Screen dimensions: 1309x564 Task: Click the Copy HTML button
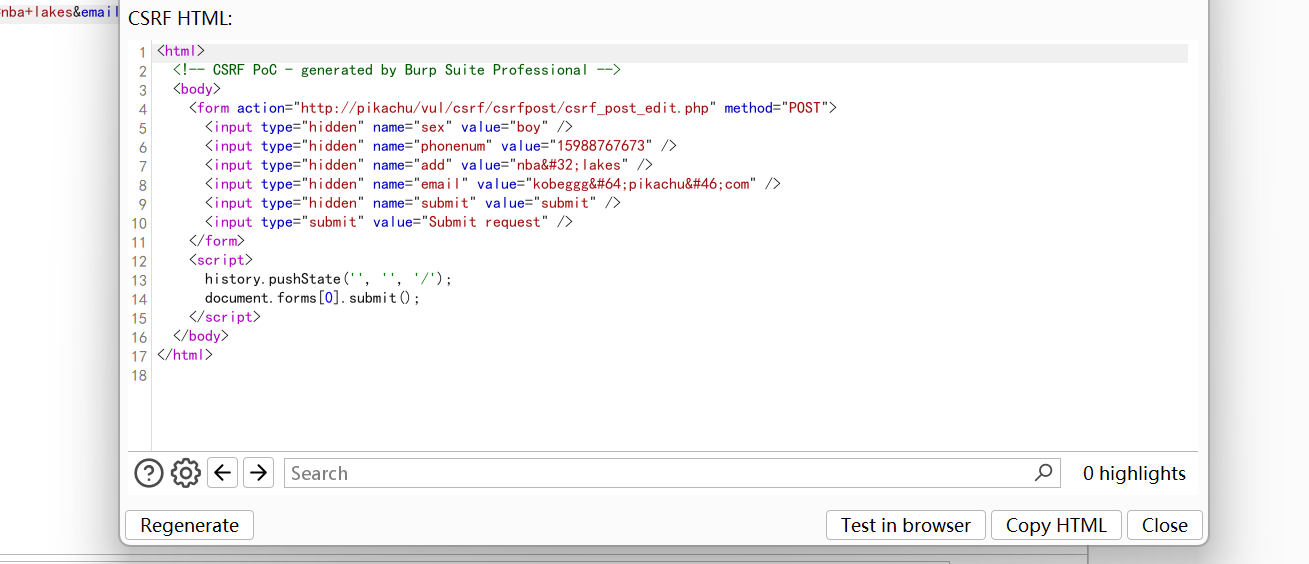(x=1057, y=525)
